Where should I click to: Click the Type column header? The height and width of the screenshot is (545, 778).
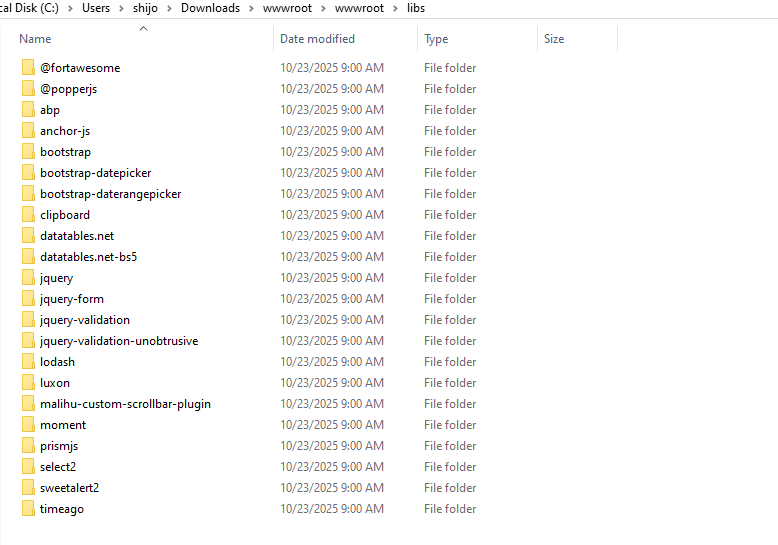(x=436, y=39)
